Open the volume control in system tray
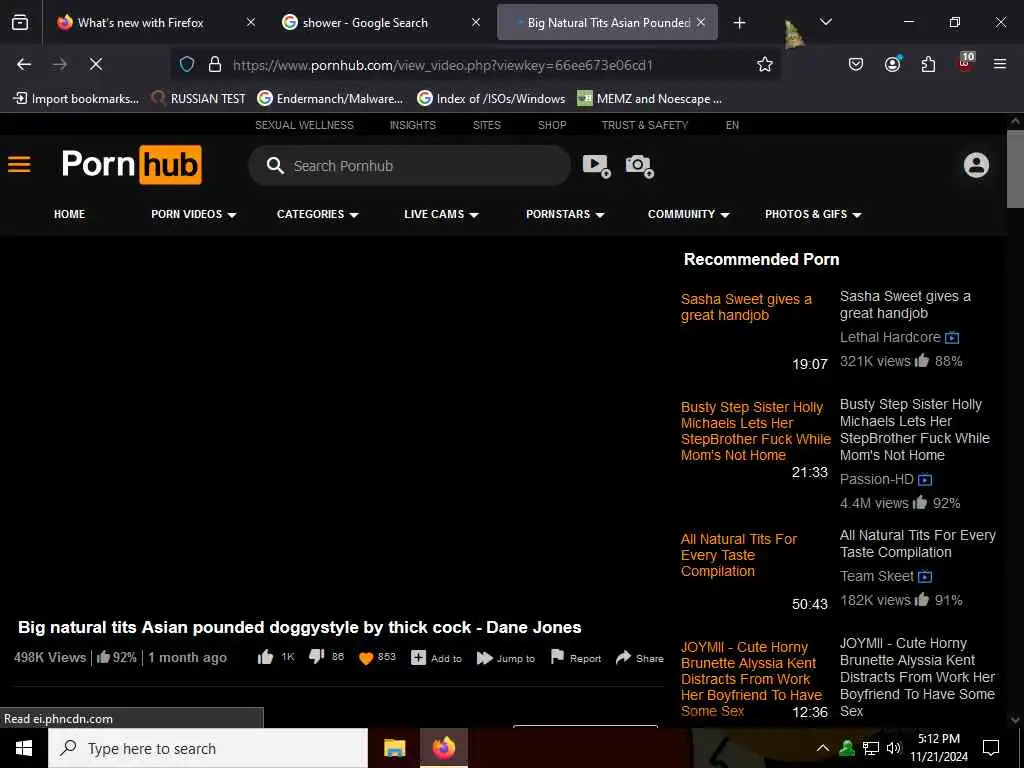 pyautogui.click(x=893, y=748)
